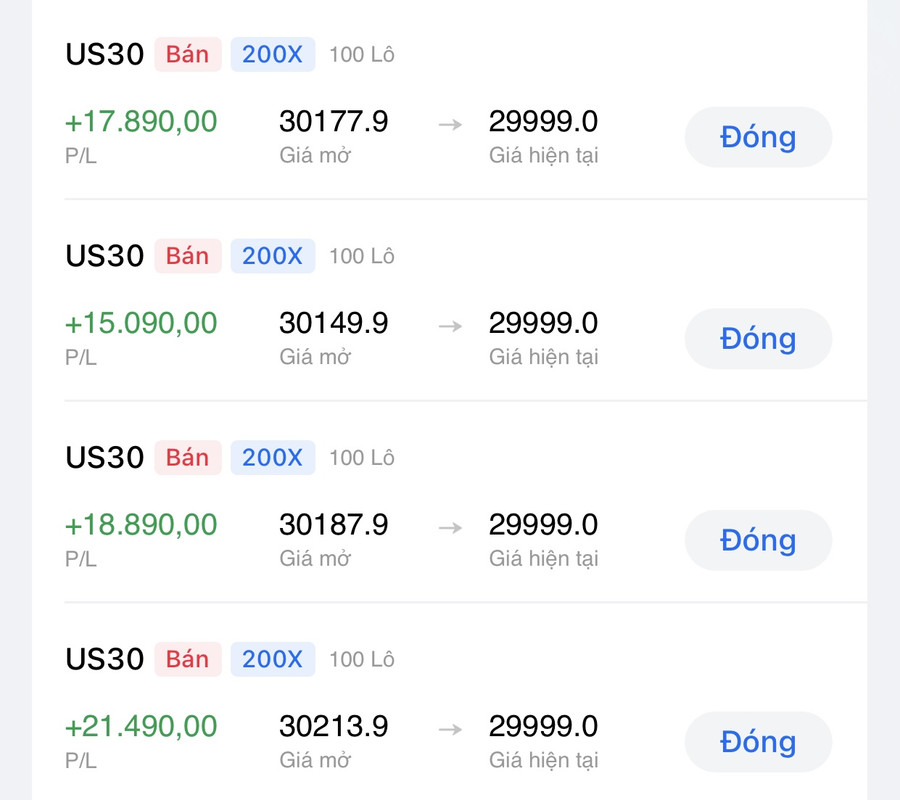Screen dimensions: 900x800
Task: Click the 200X badge above 30177.9
Action: pyautogui.click(x=272, y=54)
